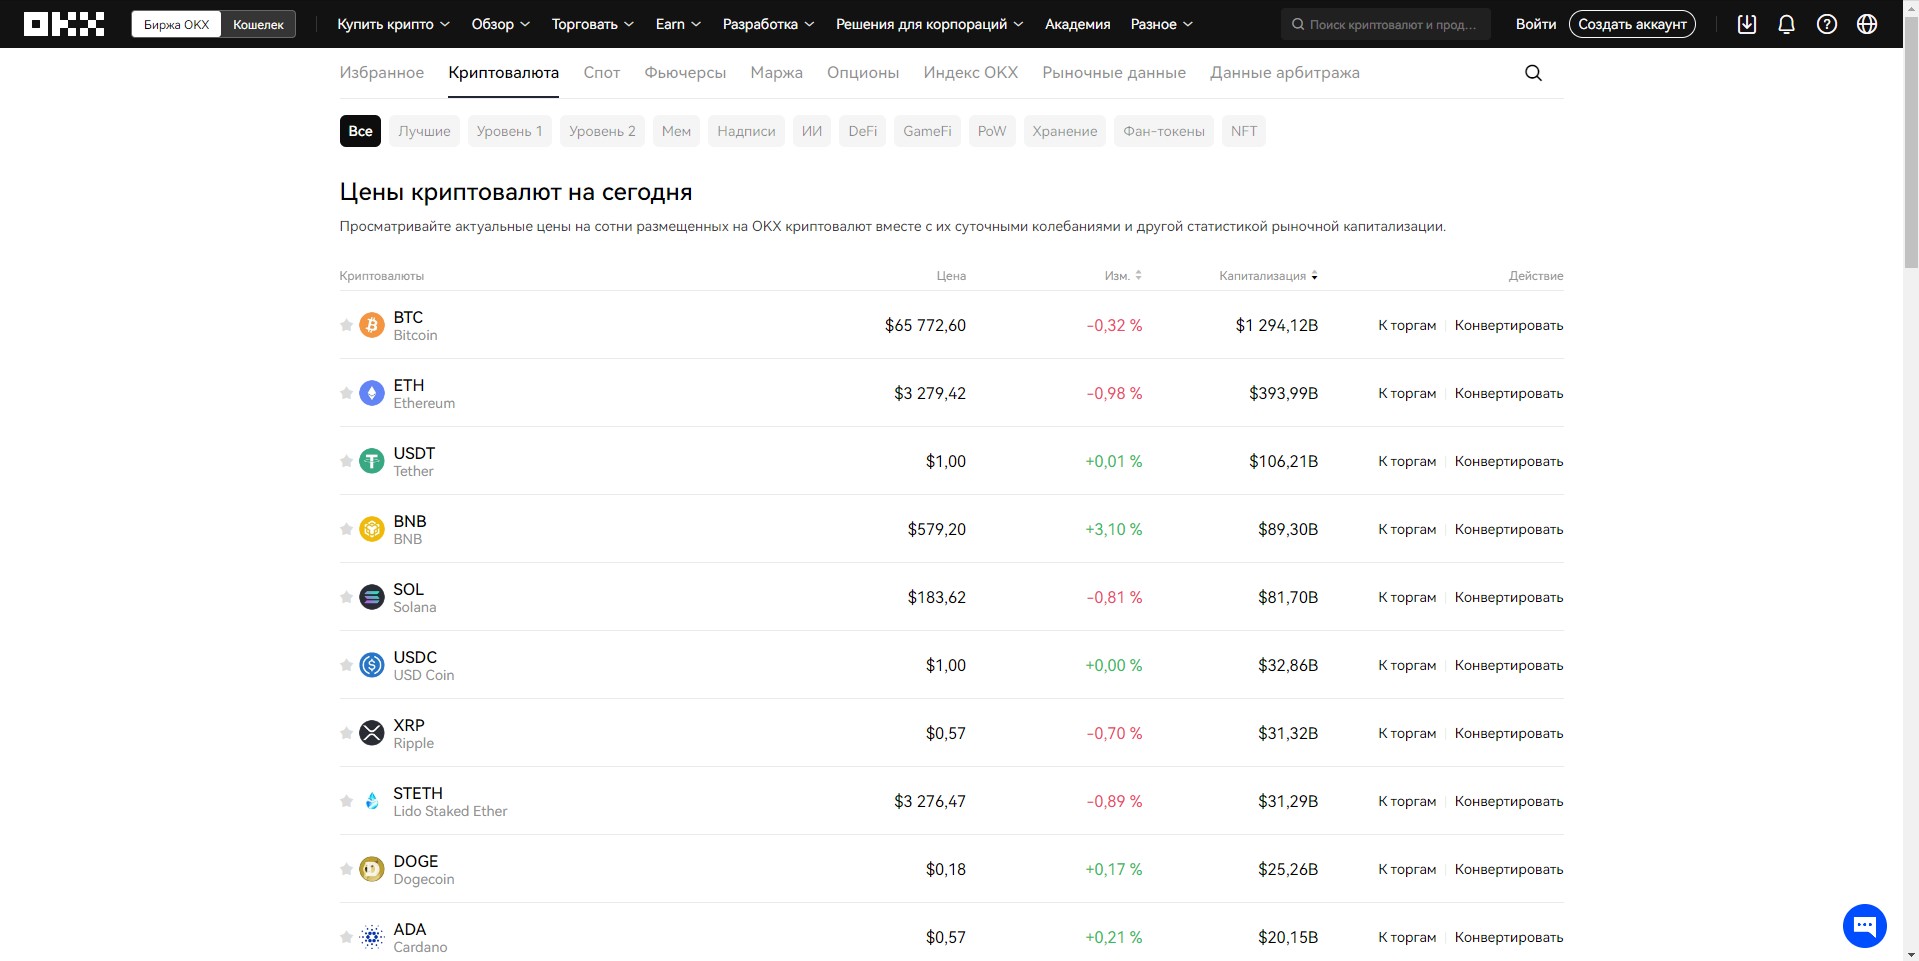Add STETH to favorites with star
Viewport: 1919px width, 961px height.
pyautogui.click(x=346, y=801)
